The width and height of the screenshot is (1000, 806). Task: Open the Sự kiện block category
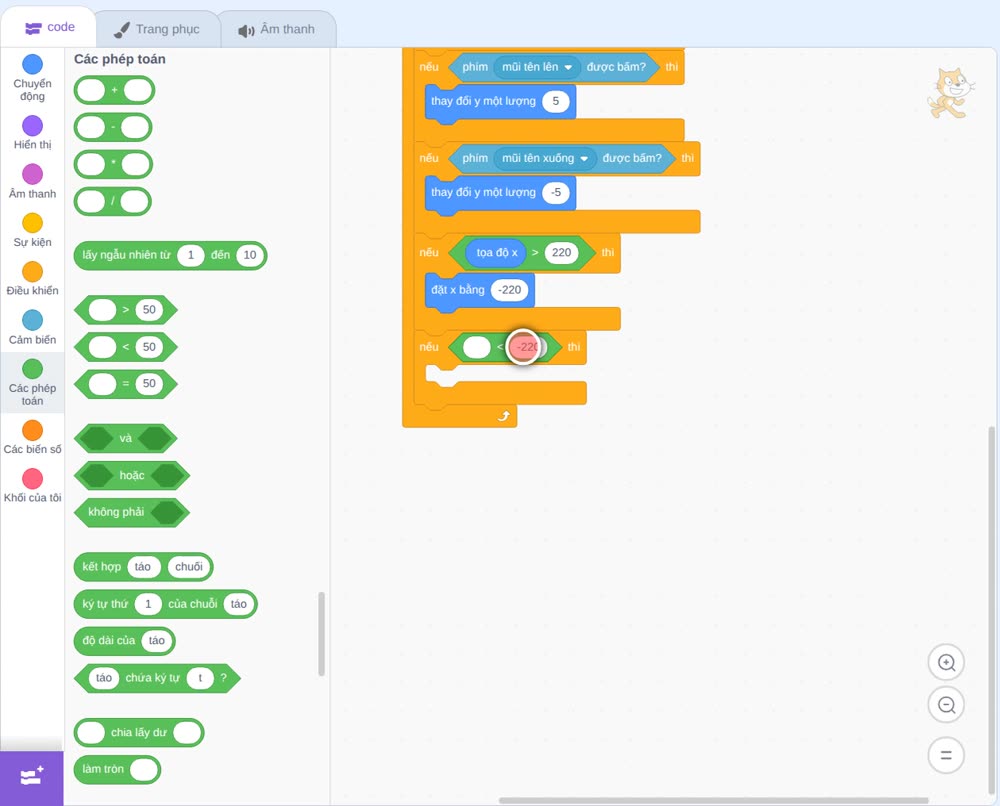[x=32, y=230]
